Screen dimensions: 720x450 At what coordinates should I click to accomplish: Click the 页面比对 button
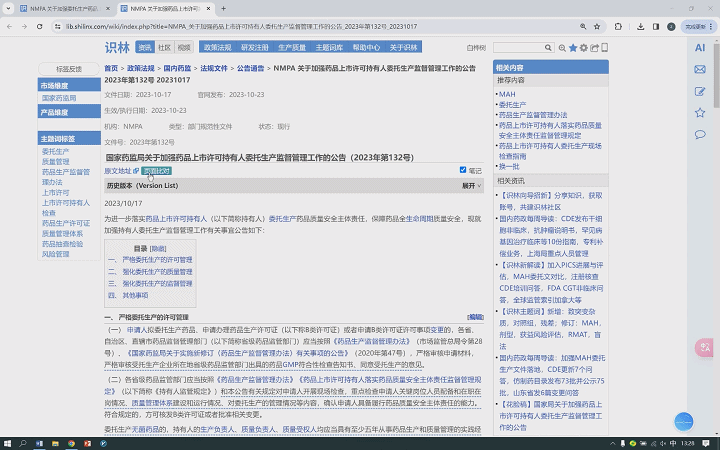tap(156, 171)
